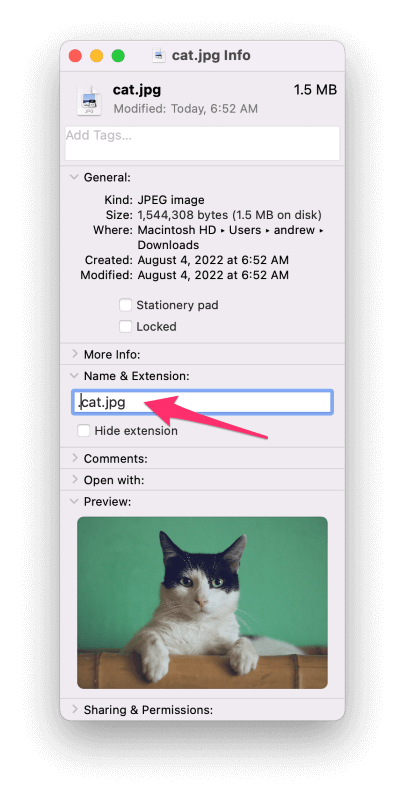Screen dimensions: 405x800
Task: Click the red close window button
Action: 75,56
